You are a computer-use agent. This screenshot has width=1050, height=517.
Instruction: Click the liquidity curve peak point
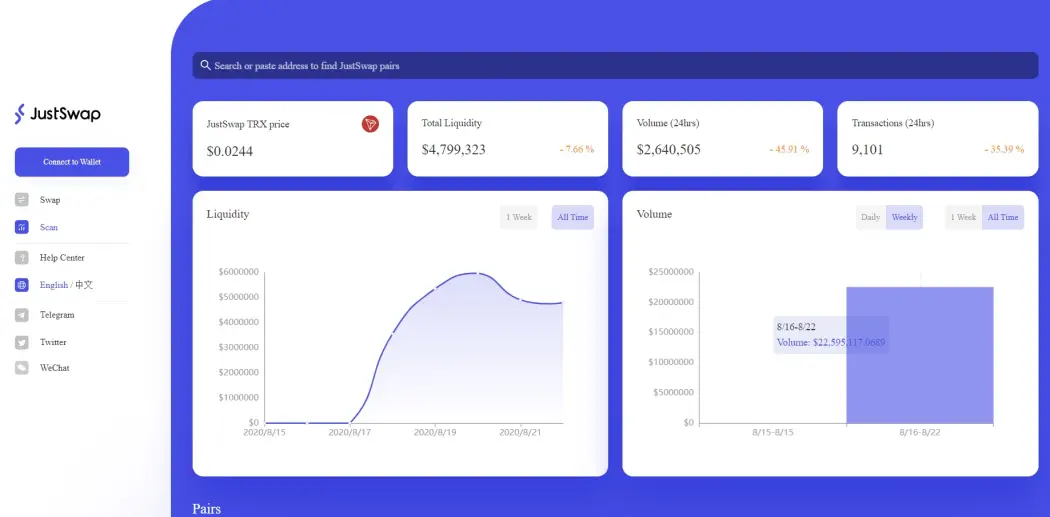click(x=476, y=273)
